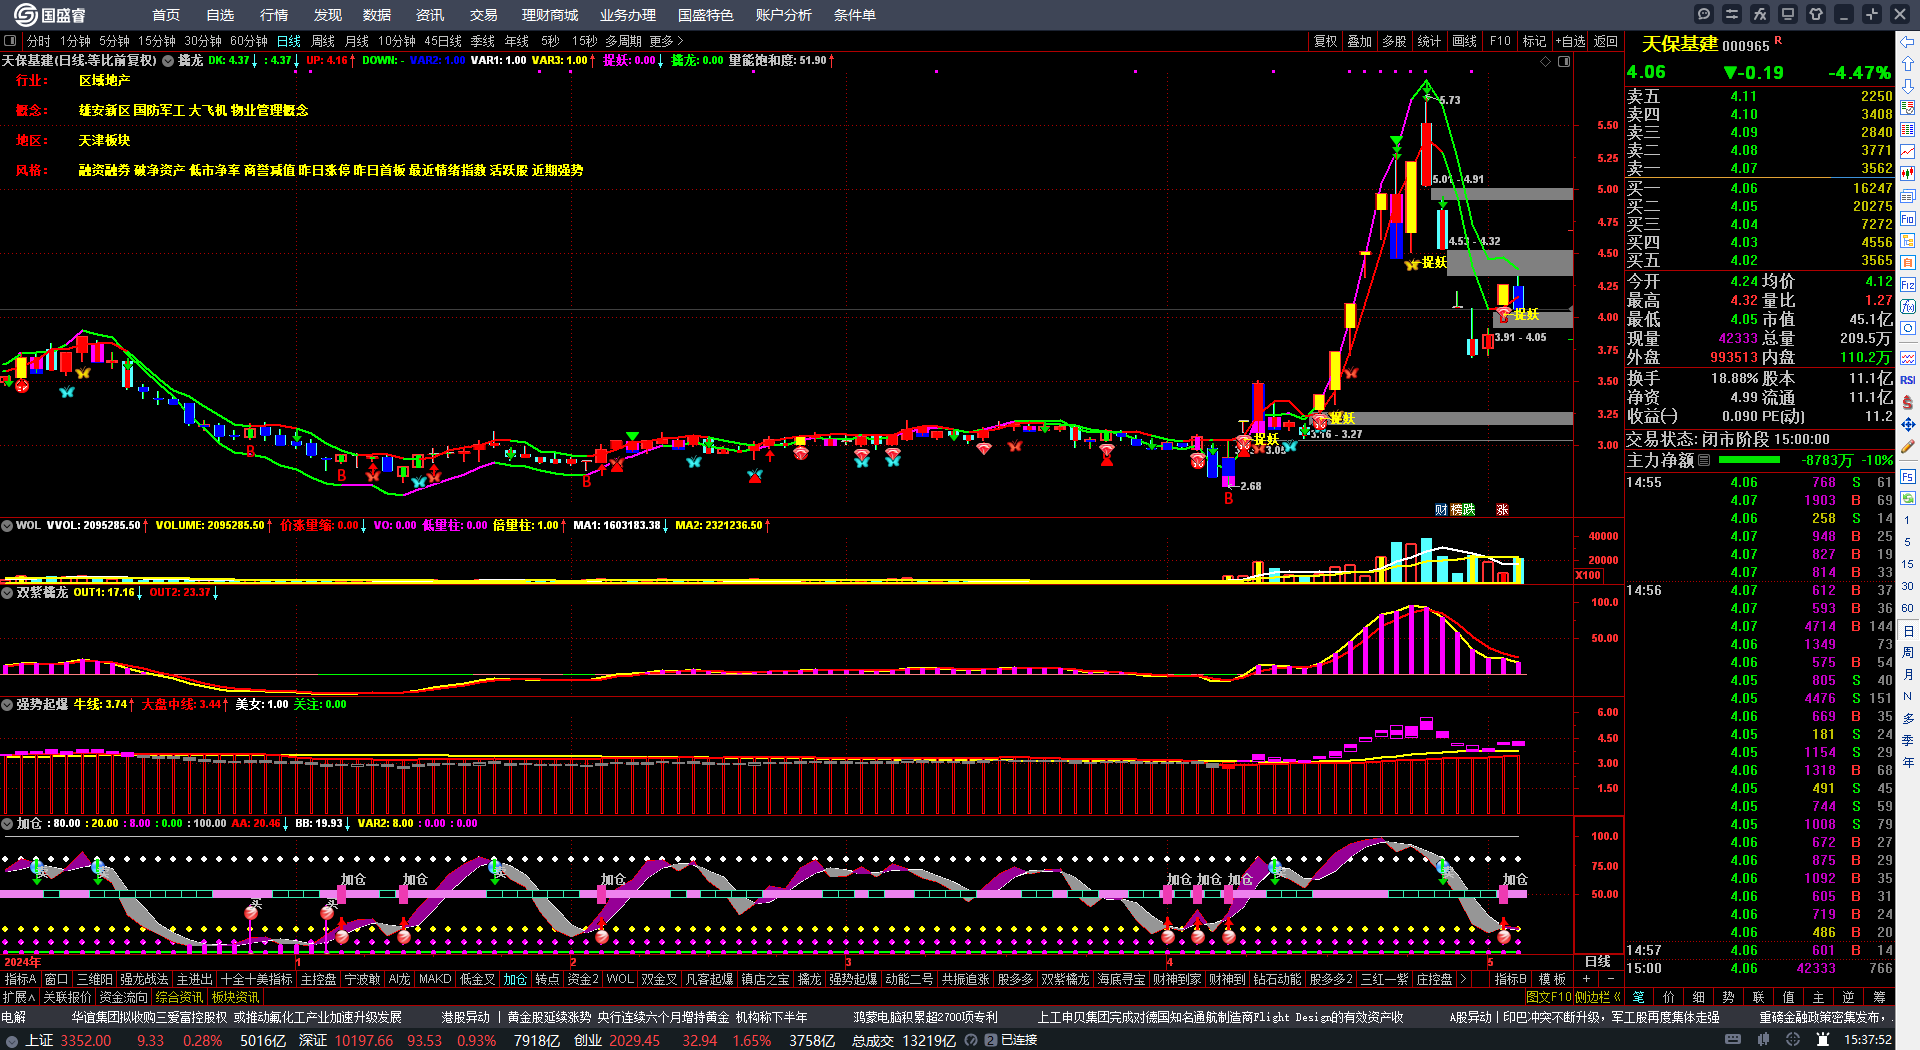Toggle the 标记 mark option
The width and height of the screenshot is (1920, 1050).
click(1534, 41)
